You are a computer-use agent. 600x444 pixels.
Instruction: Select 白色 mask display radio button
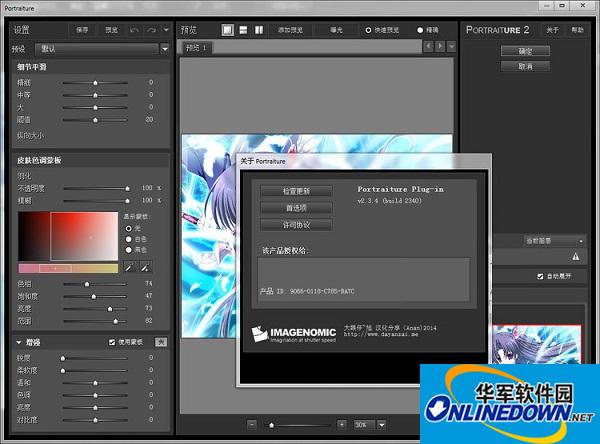coord(128,239)
